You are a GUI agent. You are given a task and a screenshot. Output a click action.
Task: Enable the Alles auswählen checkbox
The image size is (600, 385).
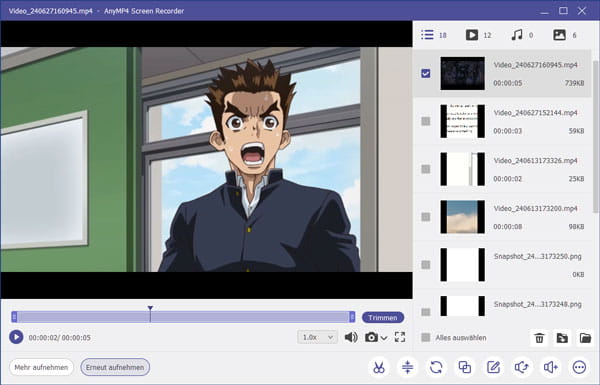[426, 338]
